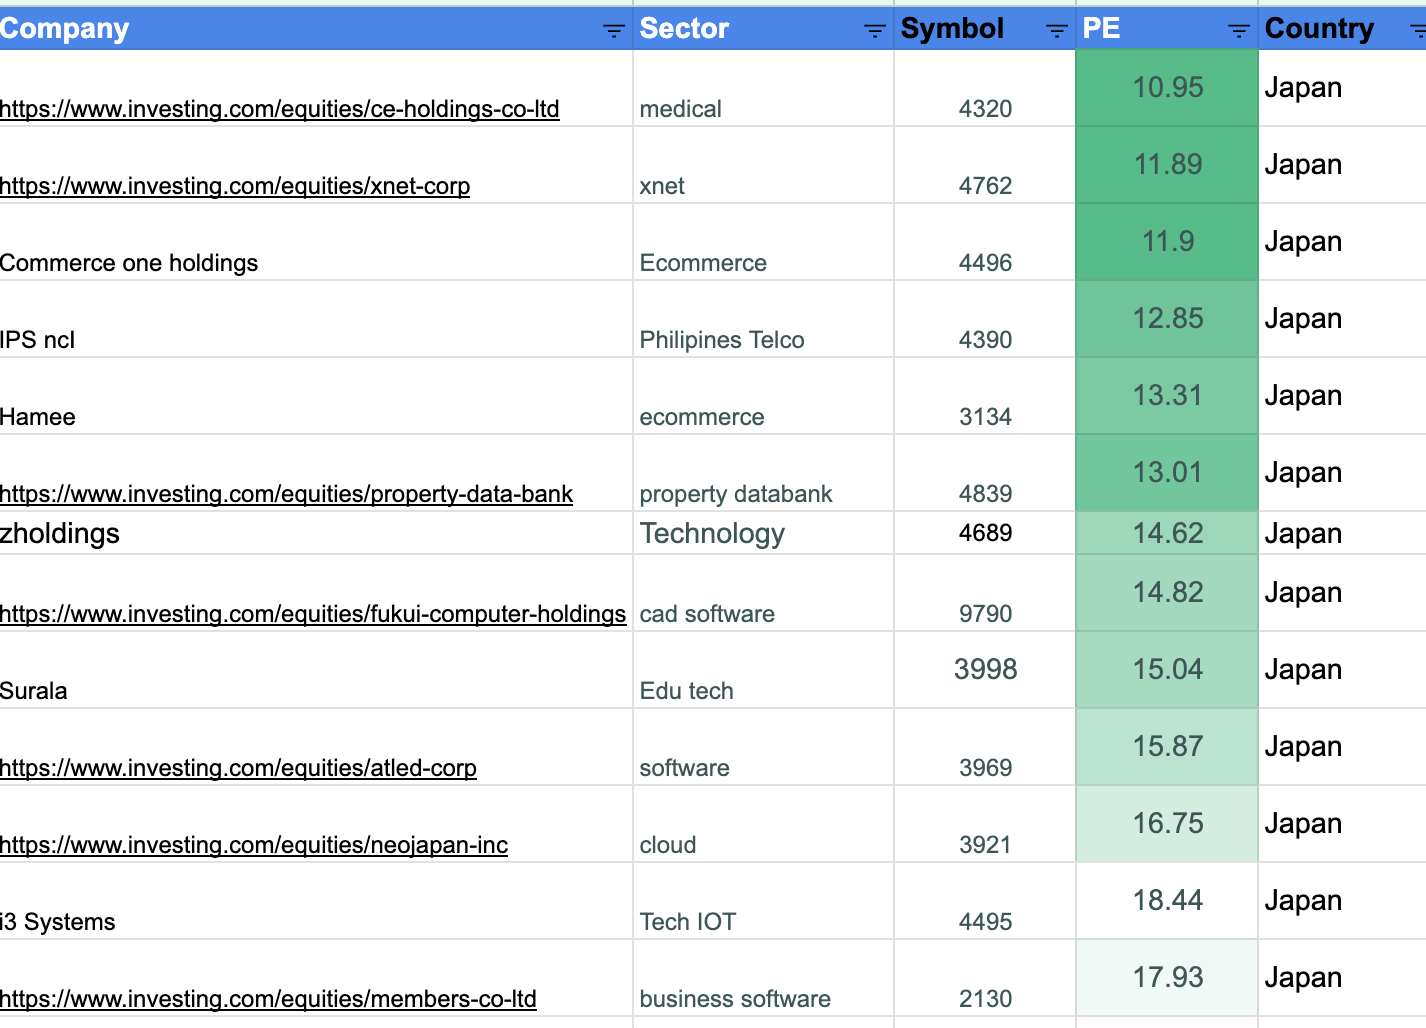Image resolution: width=1426 pixels, height=1028 pixels.
Task: Select the zholdings company cell
Action: [316, 533]
